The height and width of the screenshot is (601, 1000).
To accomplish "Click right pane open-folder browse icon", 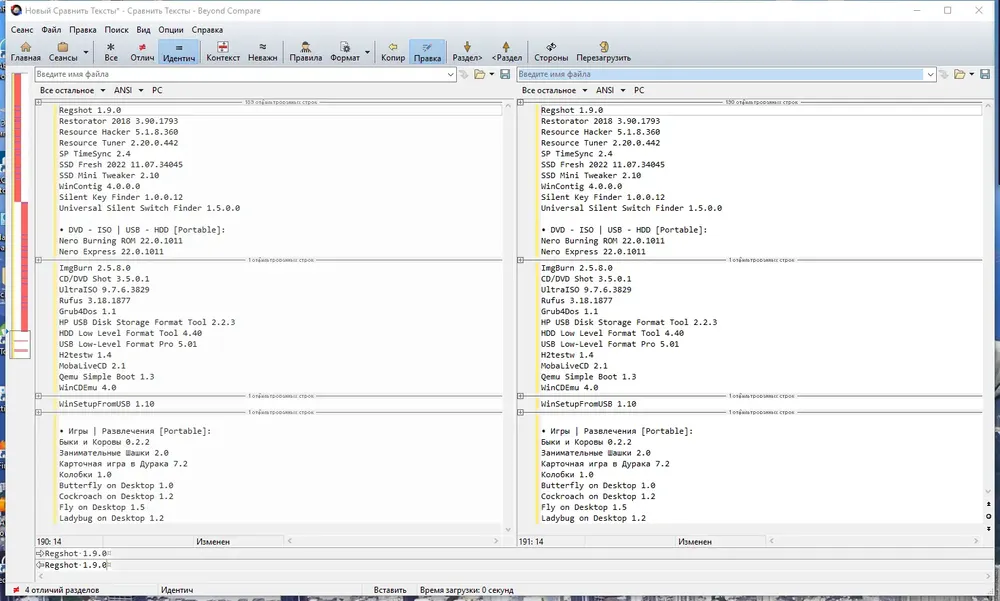I will 959,75.
